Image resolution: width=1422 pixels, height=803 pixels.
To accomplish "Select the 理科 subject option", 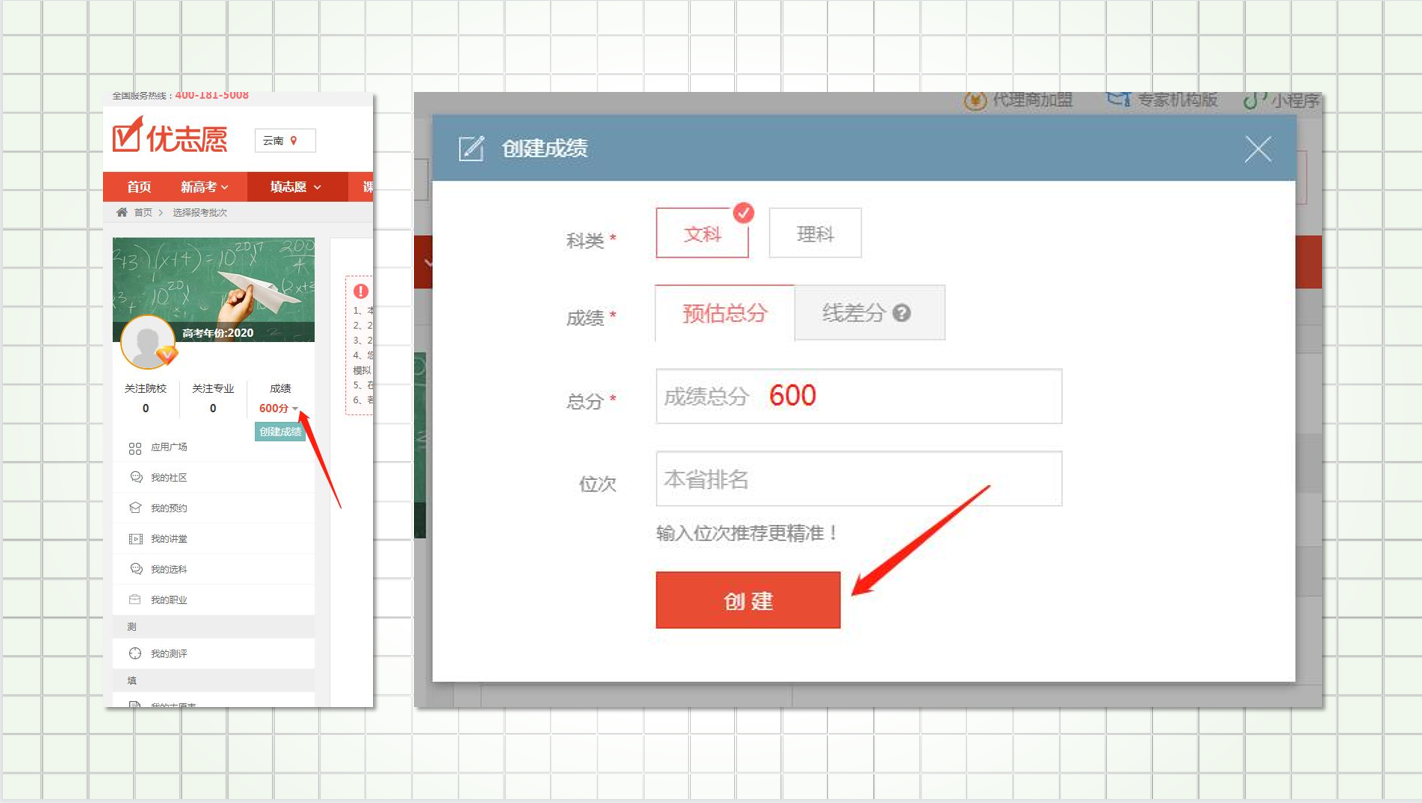I will 815,234.
